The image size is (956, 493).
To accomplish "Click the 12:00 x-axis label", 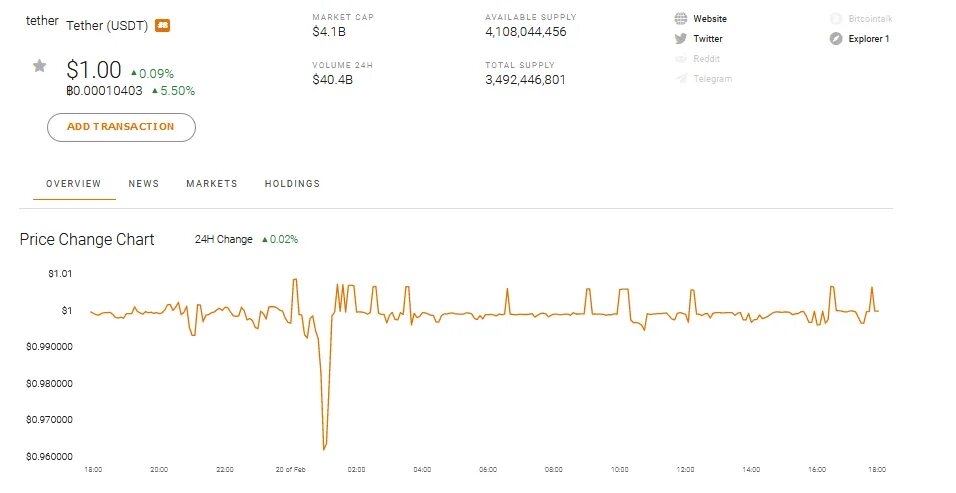I will 685,469.
